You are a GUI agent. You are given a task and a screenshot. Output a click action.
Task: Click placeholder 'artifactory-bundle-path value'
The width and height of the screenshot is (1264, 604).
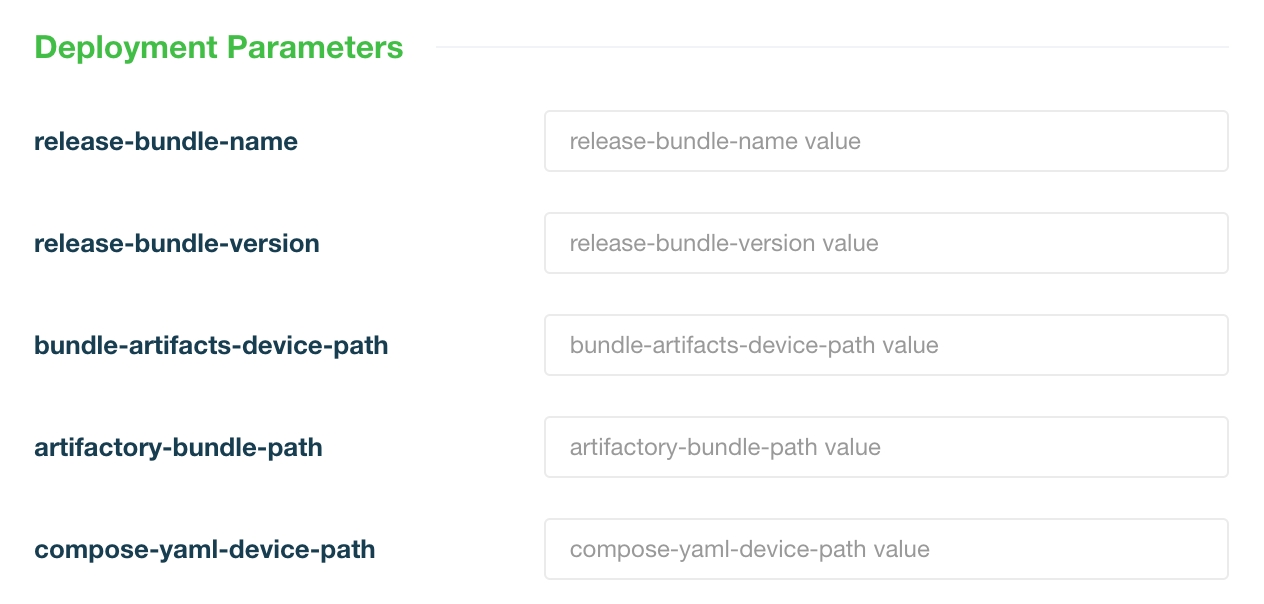[x=725, y=448]
